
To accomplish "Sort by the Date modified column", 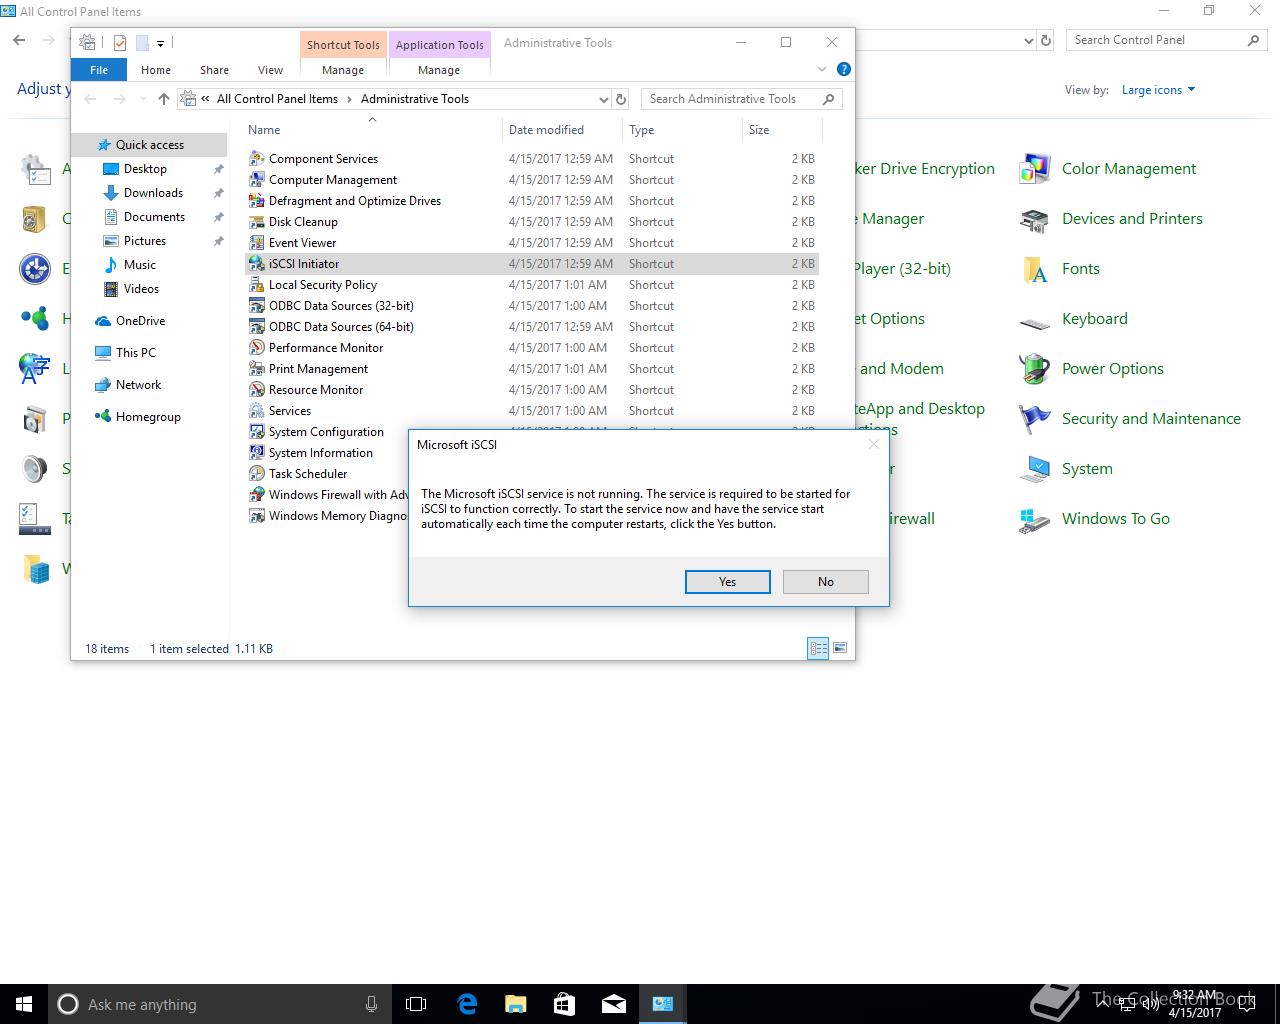I will 562,130.
